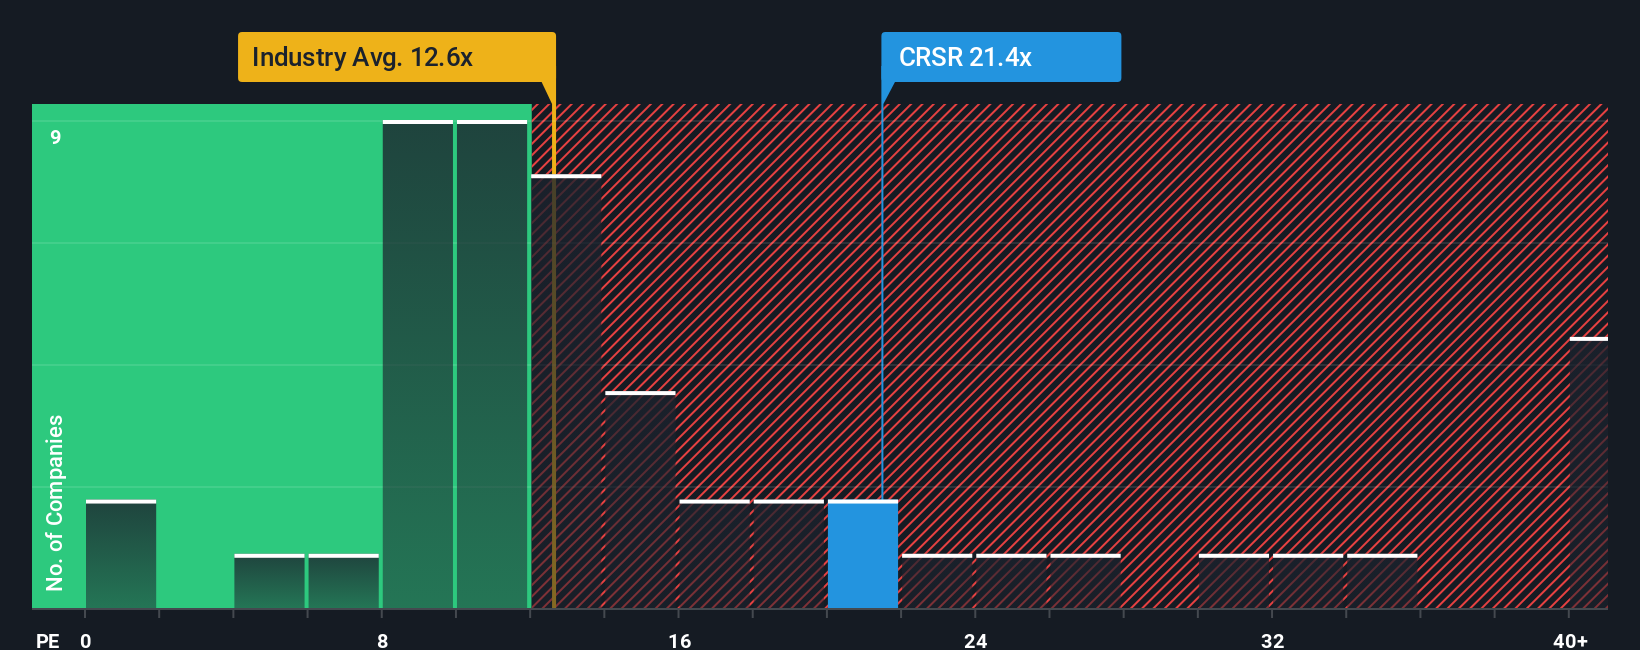Screen dimensions: 1640x650
Task: Click the PE axis label
Action: [x=47, y=640]
